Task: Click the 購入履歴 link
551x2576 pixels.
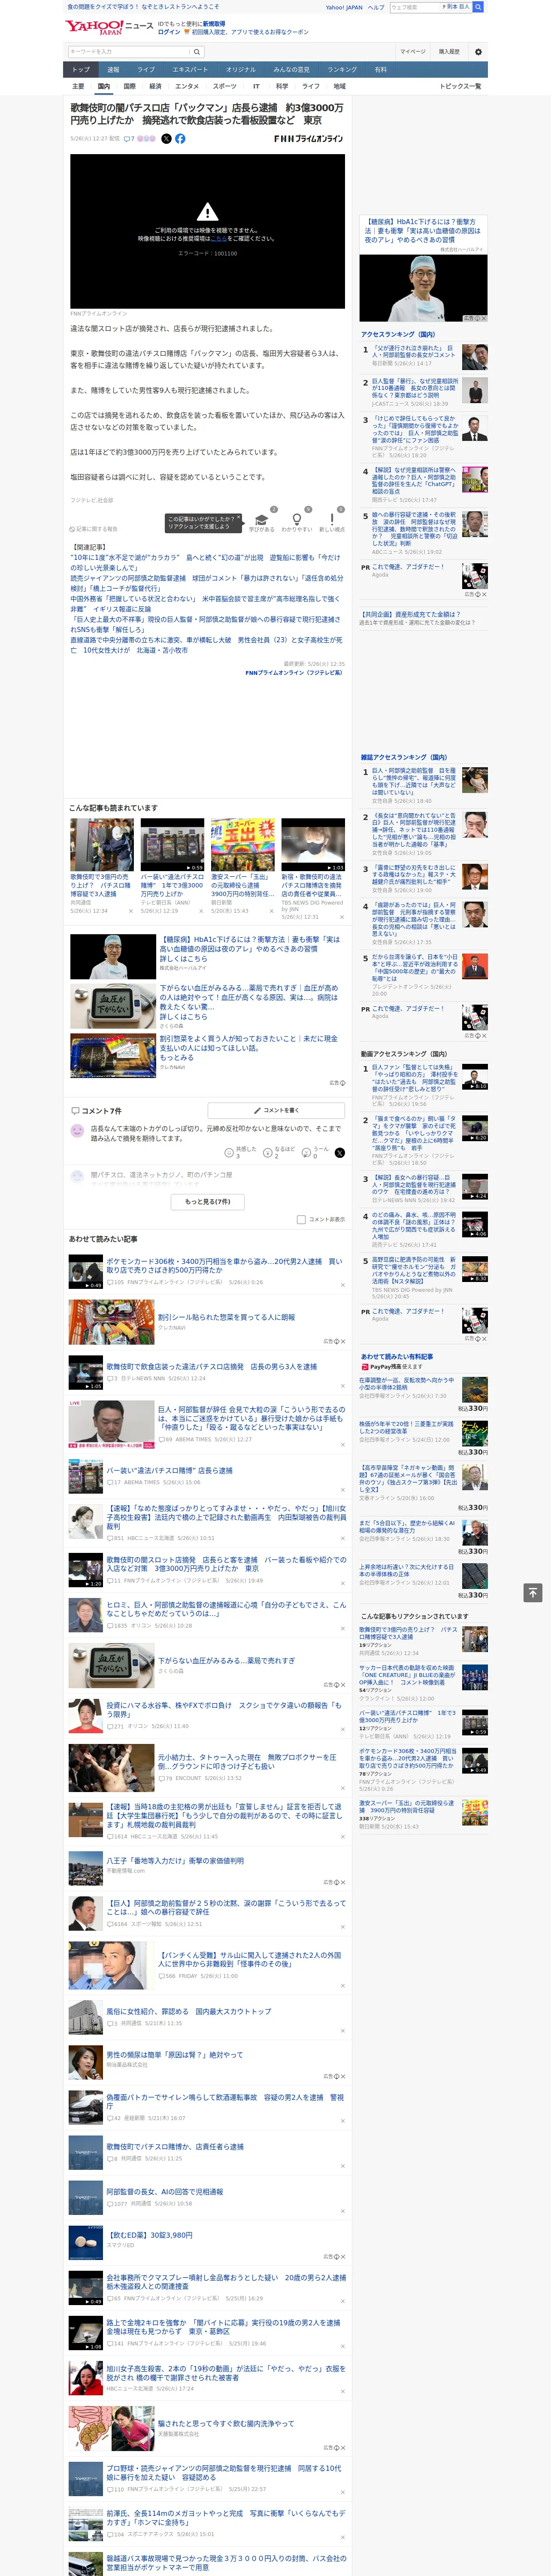Action: click(449, 52)
